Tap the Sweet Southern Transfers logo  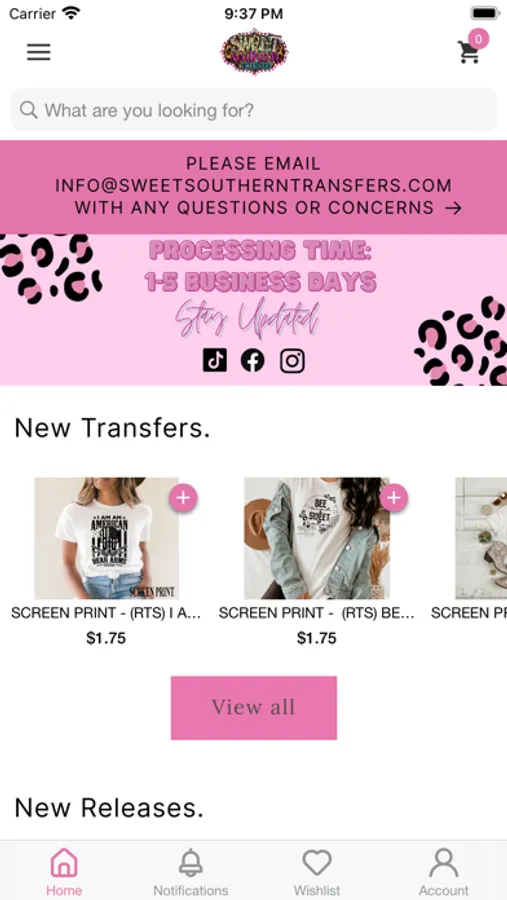[x=254, y=52]
